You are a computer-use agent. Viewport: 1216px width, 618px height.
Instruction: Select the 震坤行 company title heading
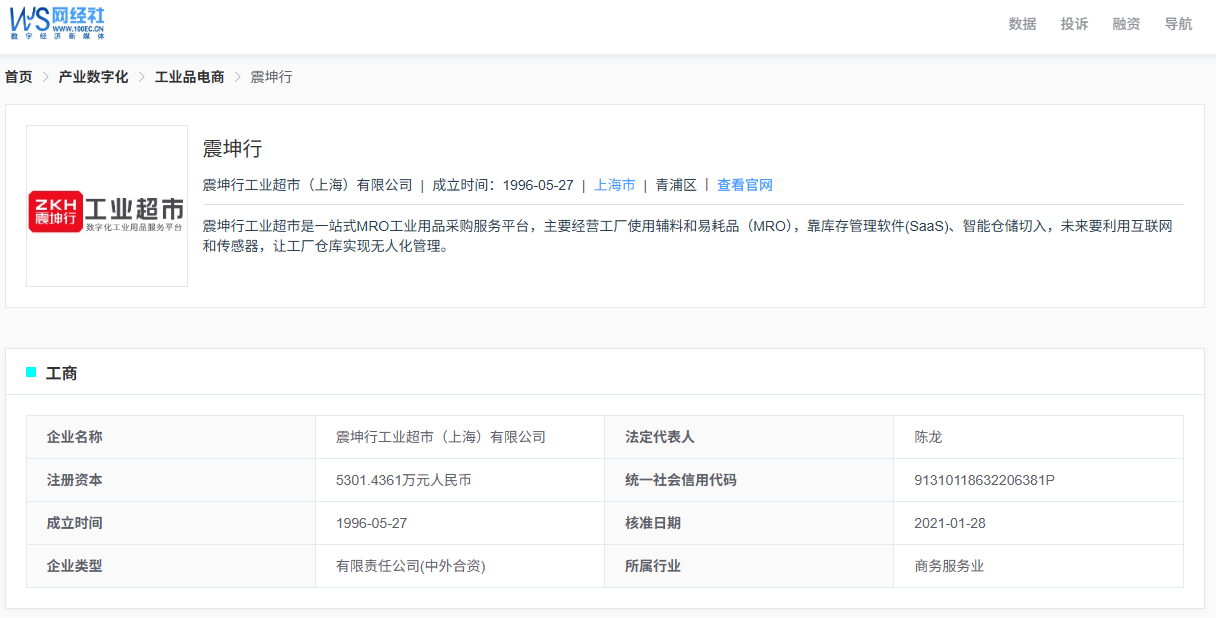click(232, 149)
